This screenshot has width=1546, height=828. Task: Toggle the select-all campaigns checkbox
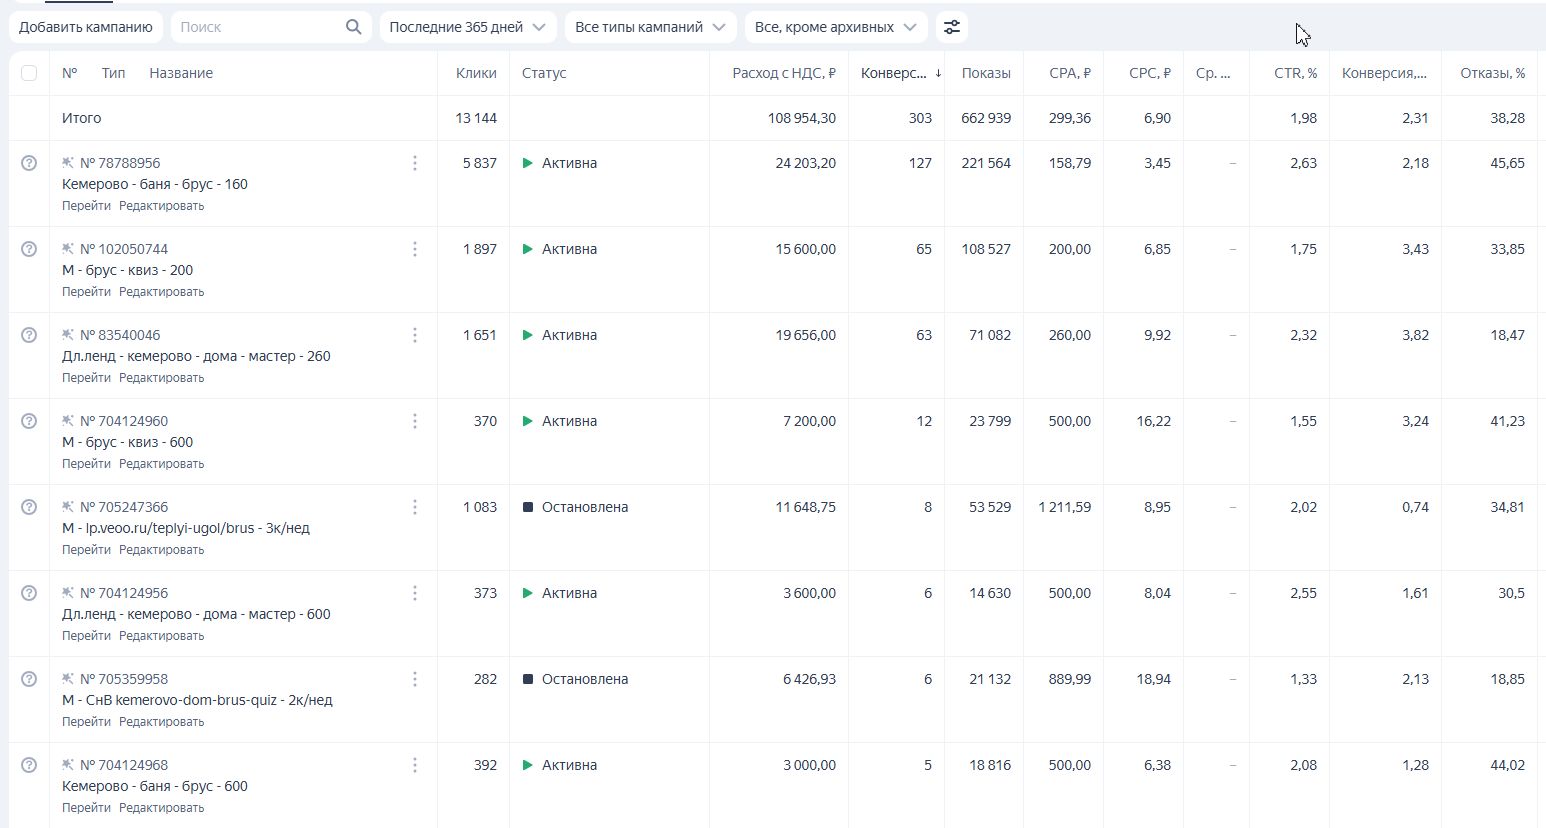29,73
